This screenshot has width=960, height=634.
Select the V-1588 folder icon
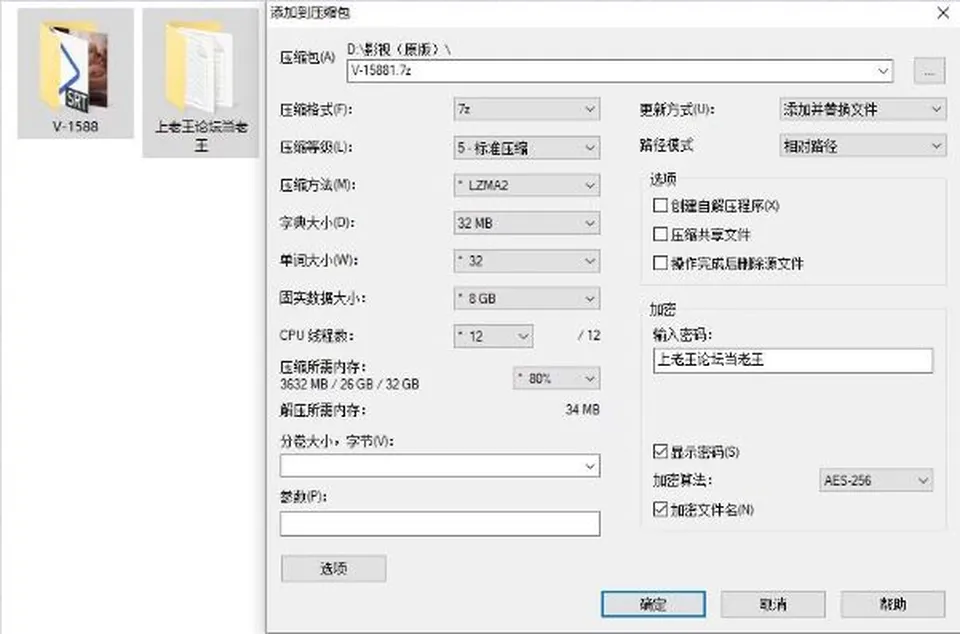point(75,73)
